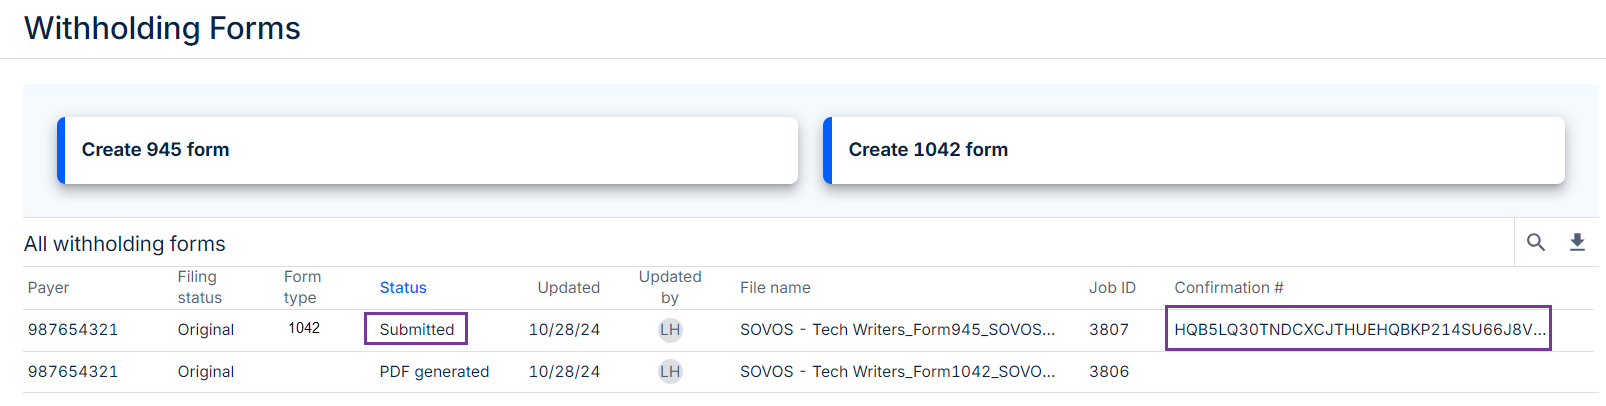
Task: Click the Updated by column header
Action: 670,287
